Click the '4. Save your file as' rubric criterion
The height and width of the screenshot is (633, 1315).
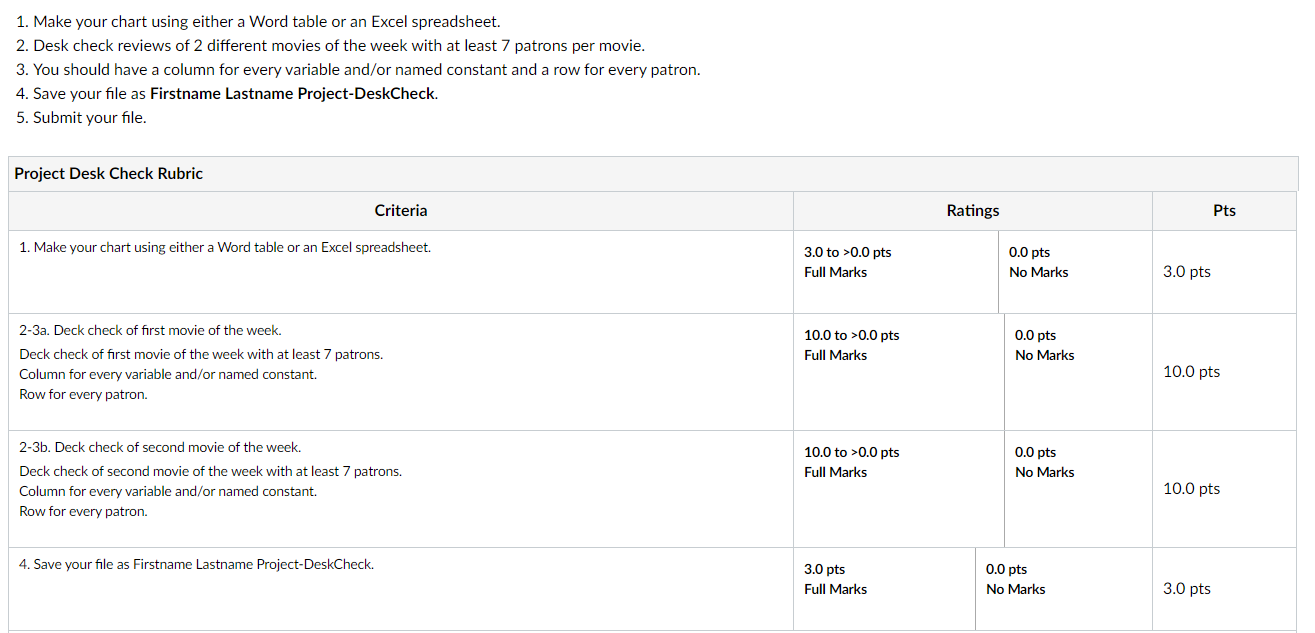196,565
